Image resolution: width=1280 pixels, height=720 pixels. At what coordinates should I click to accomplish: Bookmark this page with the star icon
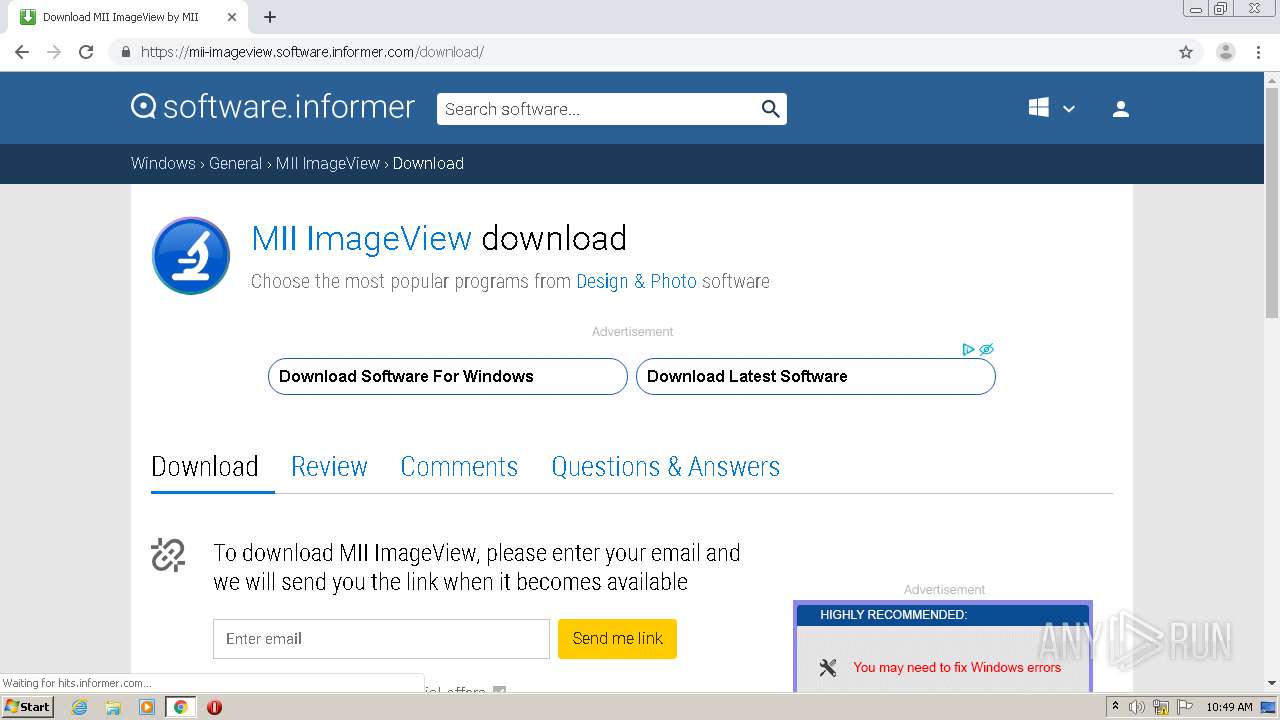pyautogui.click(x=1186, y=52)
